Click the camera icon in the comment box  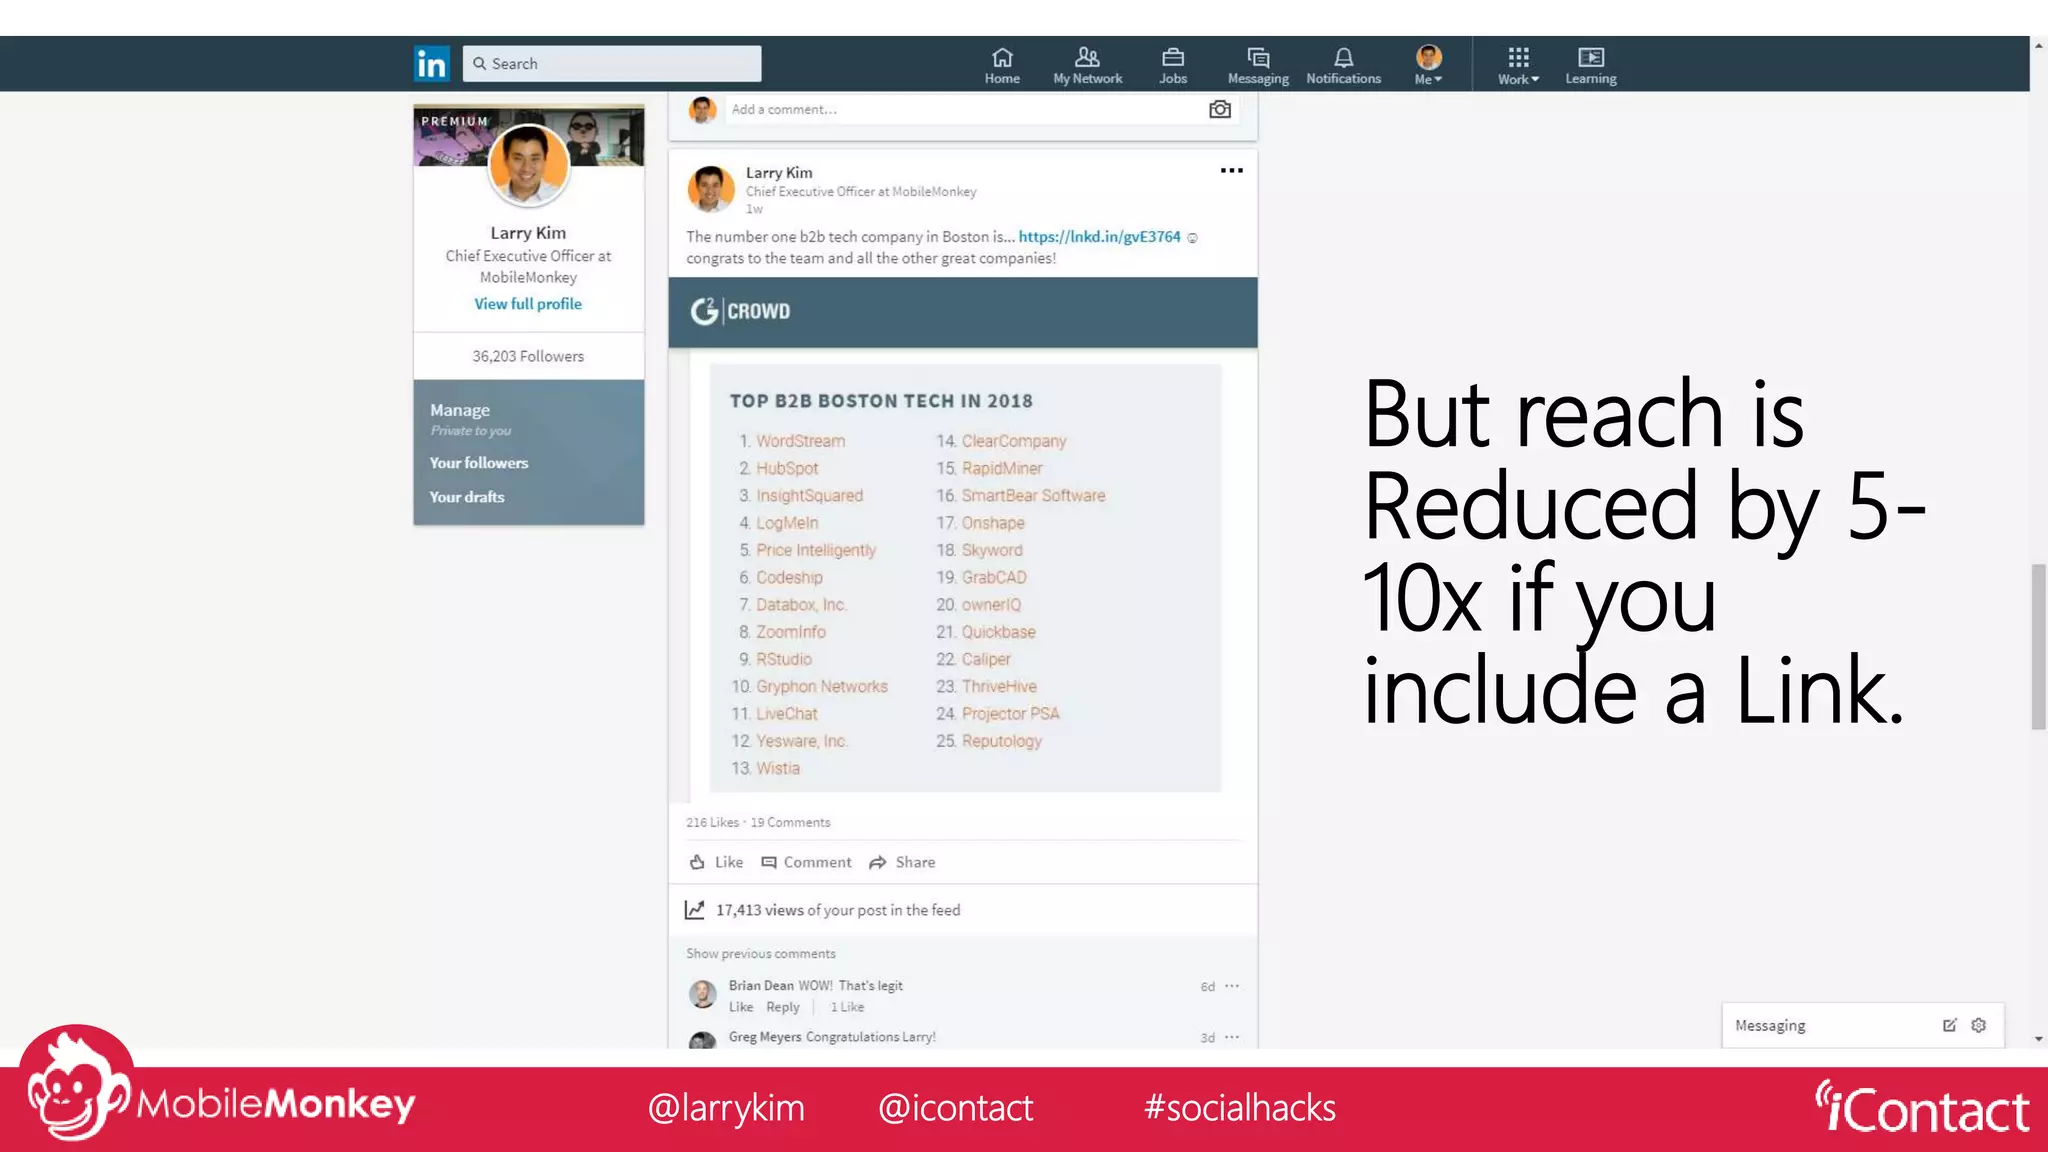[1220, 110]
